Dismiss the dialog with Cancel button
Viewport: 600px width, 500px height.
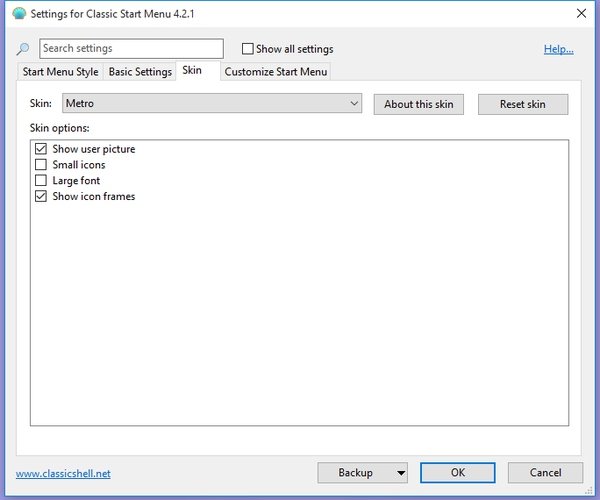[x=545, y=473]
